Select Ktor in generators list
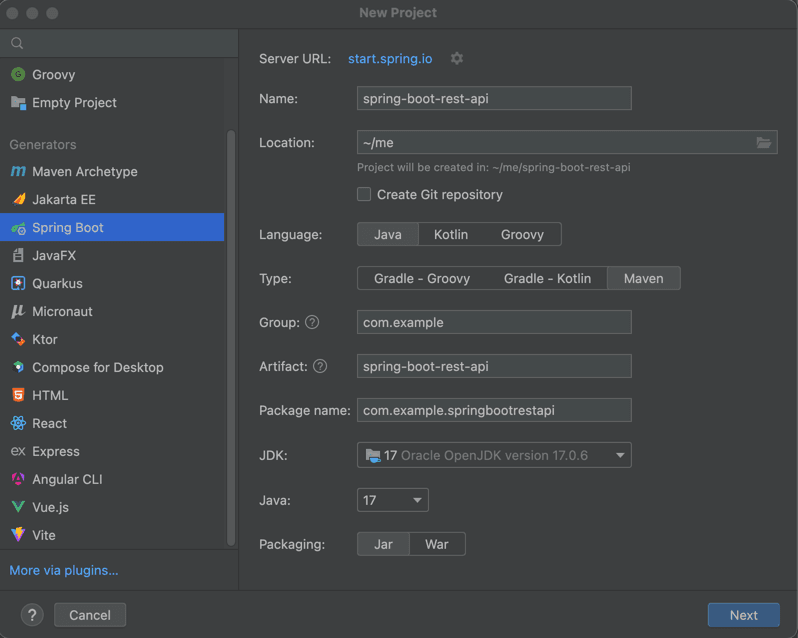This screenshot has width=798, height=638. (112, 339)
